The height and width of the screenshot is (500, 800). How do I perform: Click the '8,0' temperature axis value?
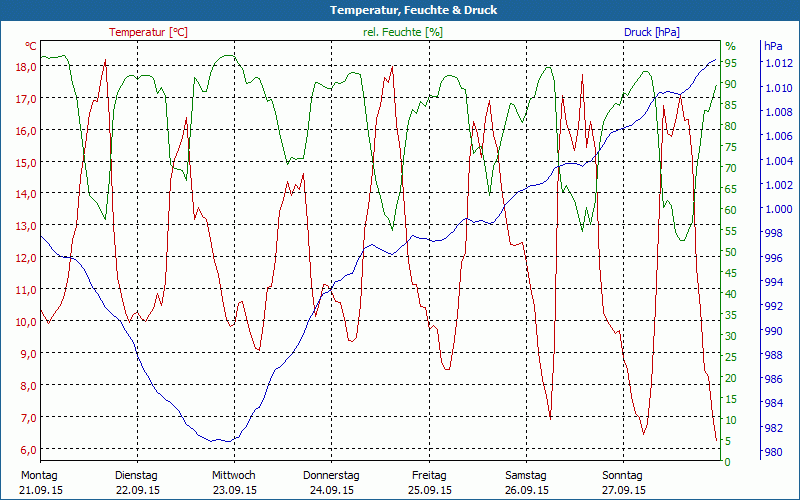coord(29,386)
